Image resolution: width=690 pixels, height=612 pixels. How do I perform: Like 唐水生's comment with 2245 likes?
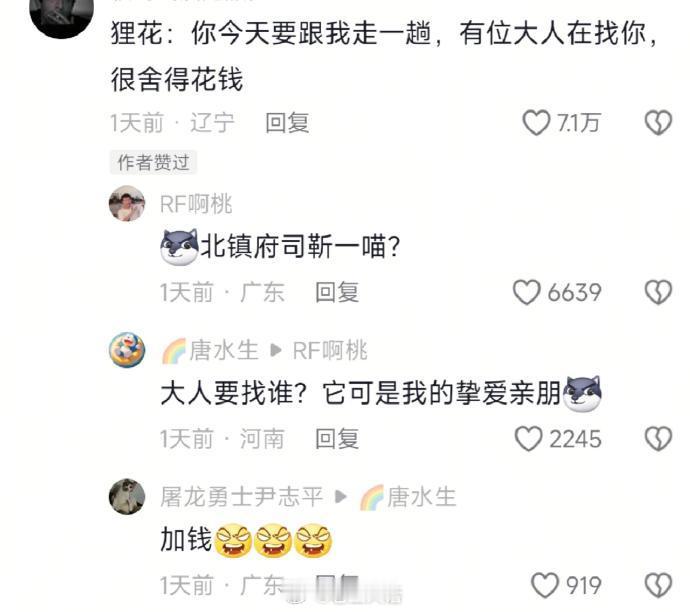528,439
